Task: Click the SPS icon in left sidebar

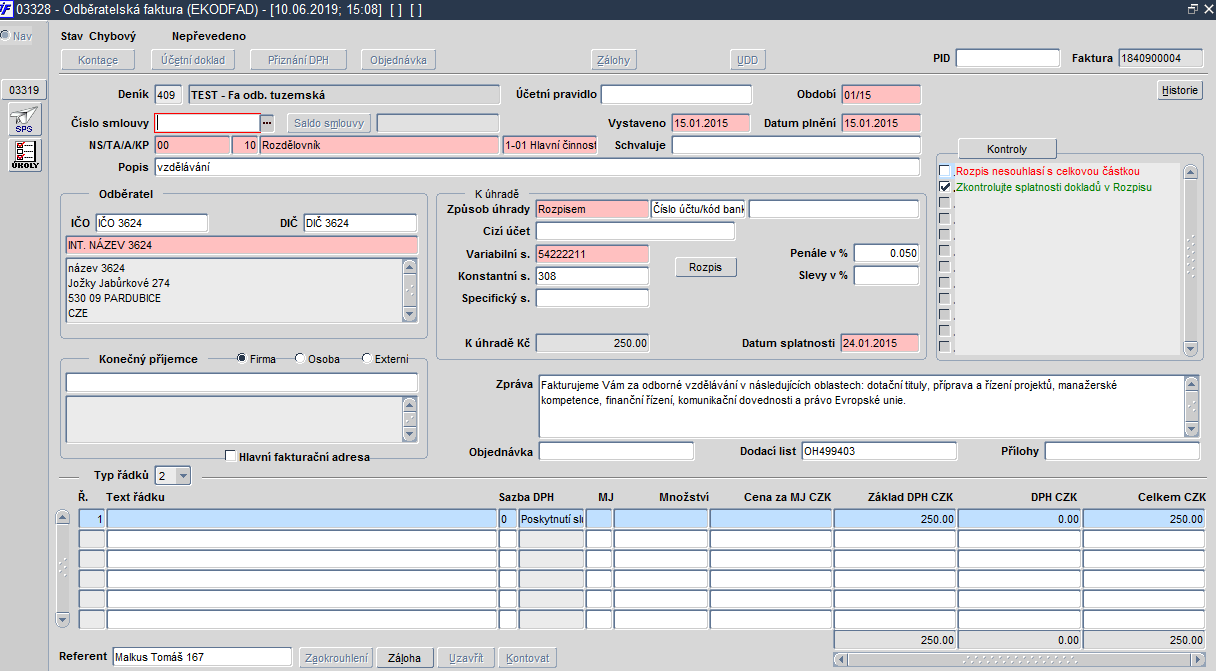Action: point(24,120)
